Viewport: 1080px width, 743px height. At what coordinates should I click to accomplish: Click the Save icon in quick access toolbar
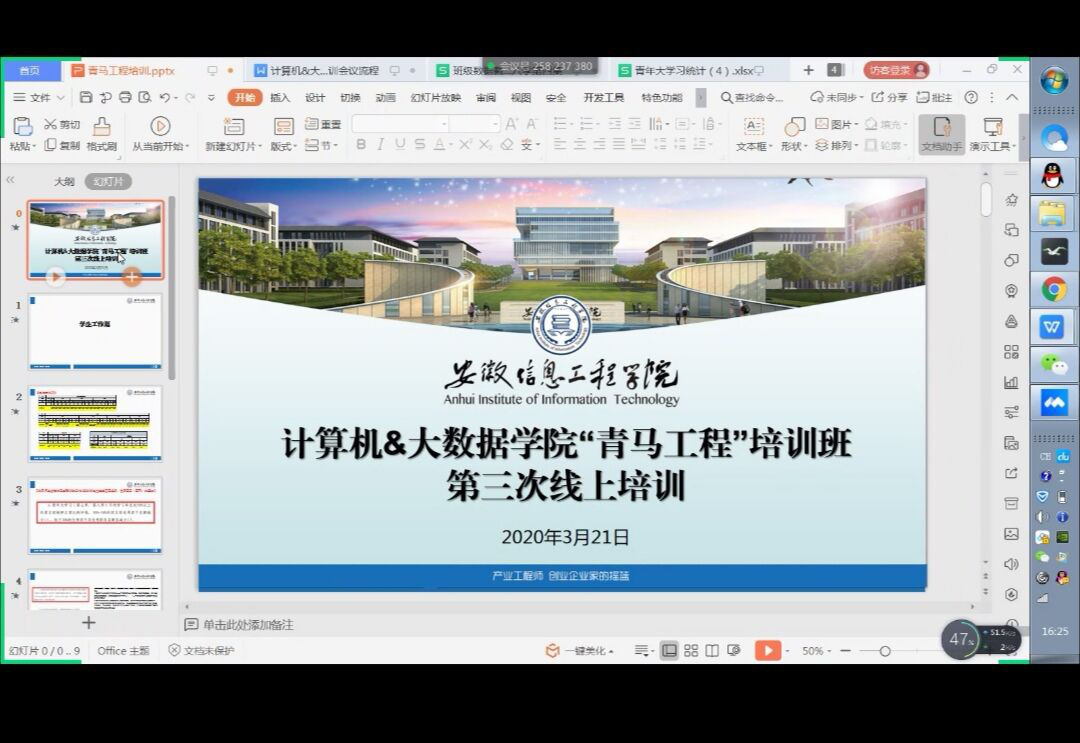pyautogui.click(x=86, y=97)
